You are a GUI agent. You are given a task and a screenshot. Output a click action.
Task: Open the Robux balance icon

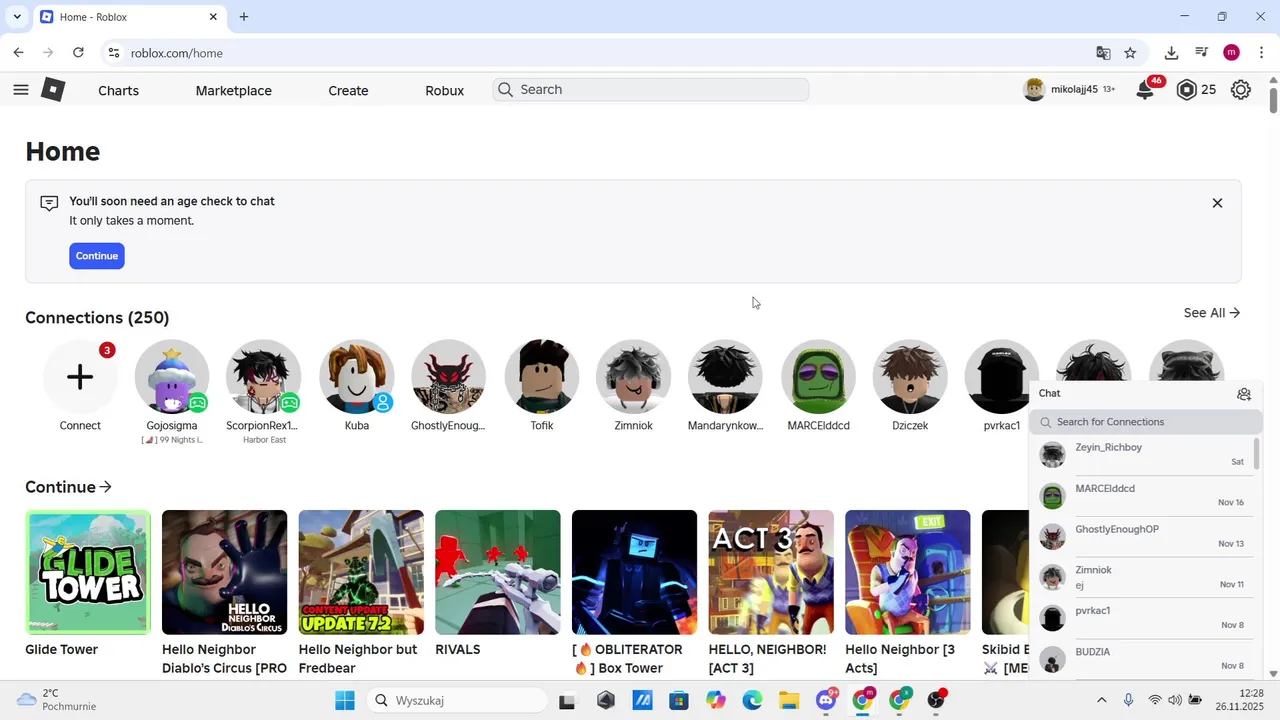tap(1187, 90)
